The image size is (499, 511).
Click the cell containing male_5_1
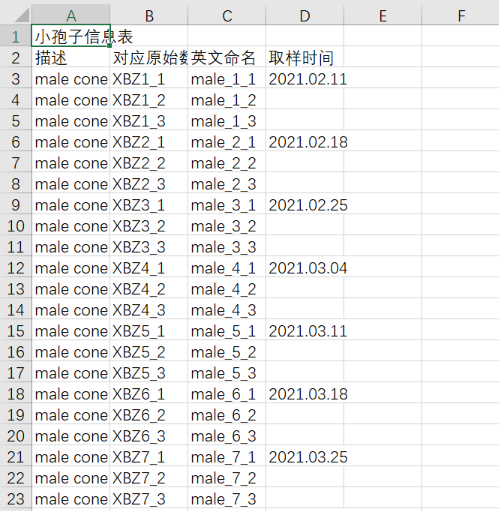[227, 331]
